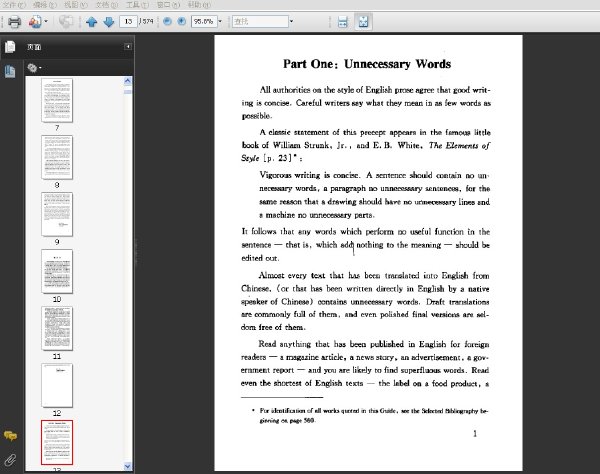Screen dimensions: 600x474
Task: Open the Pages panel icon in sidebar
Action: click(10, 47)
